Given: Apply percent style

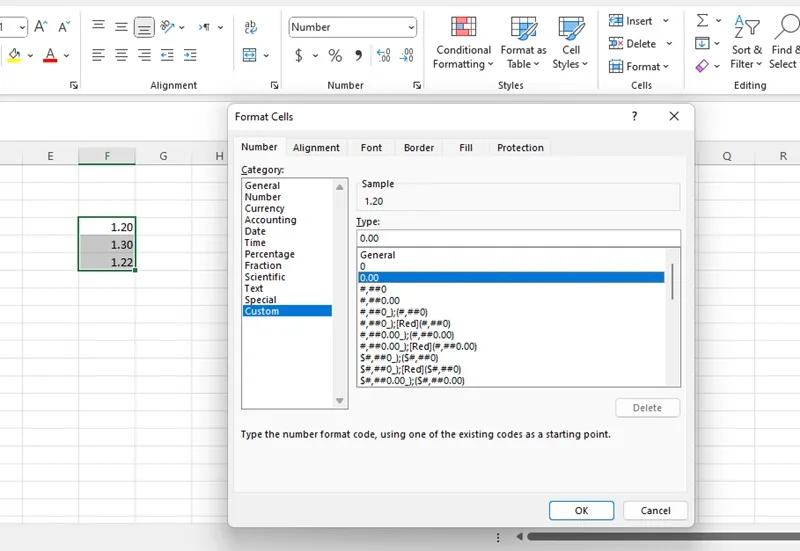Looking at the screenshot, I should (x=335, y=55).
